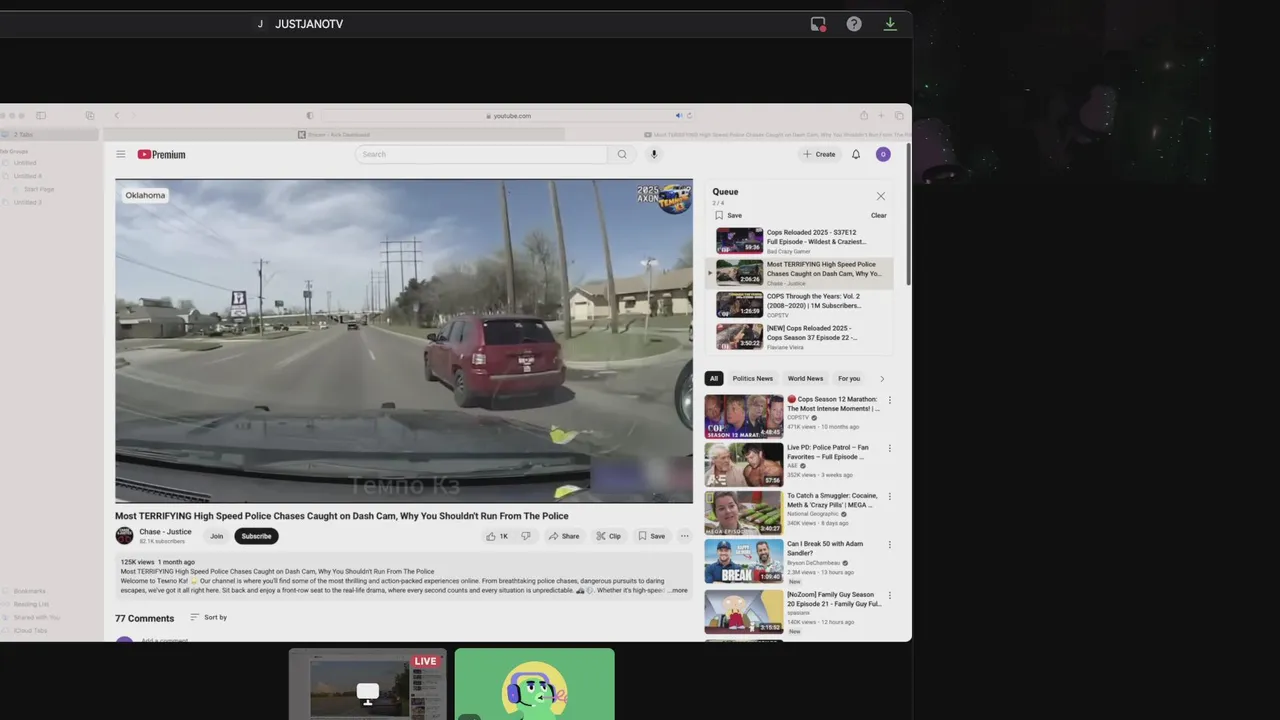Open options for To Catch a Smuggler video
The width and height of the screenshot is (1280, 720).
[889, 496]
